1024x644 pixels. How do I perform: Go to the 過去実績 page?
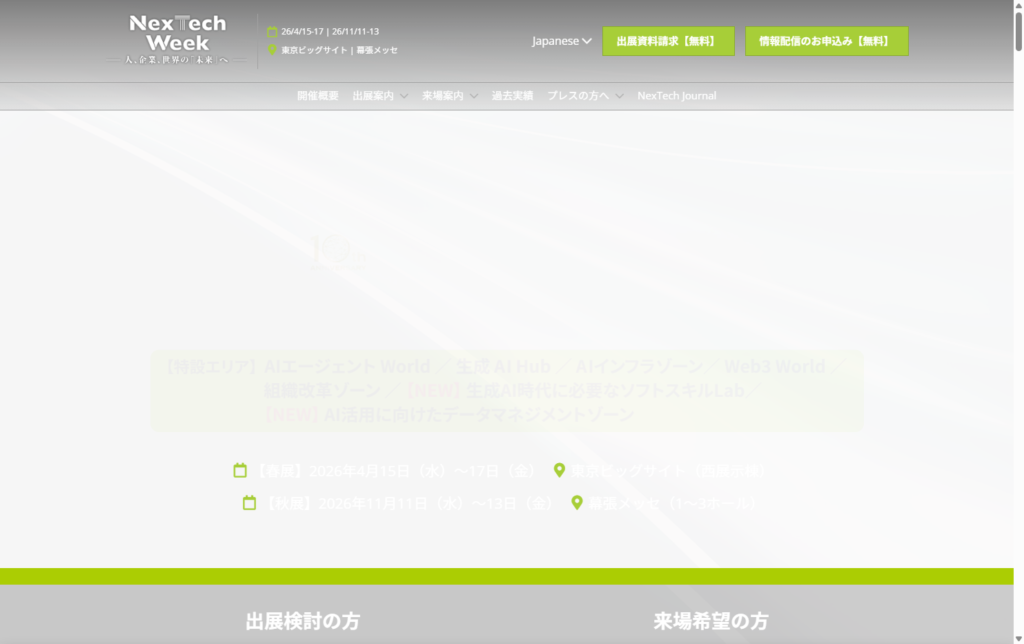[x=512, y=96]
